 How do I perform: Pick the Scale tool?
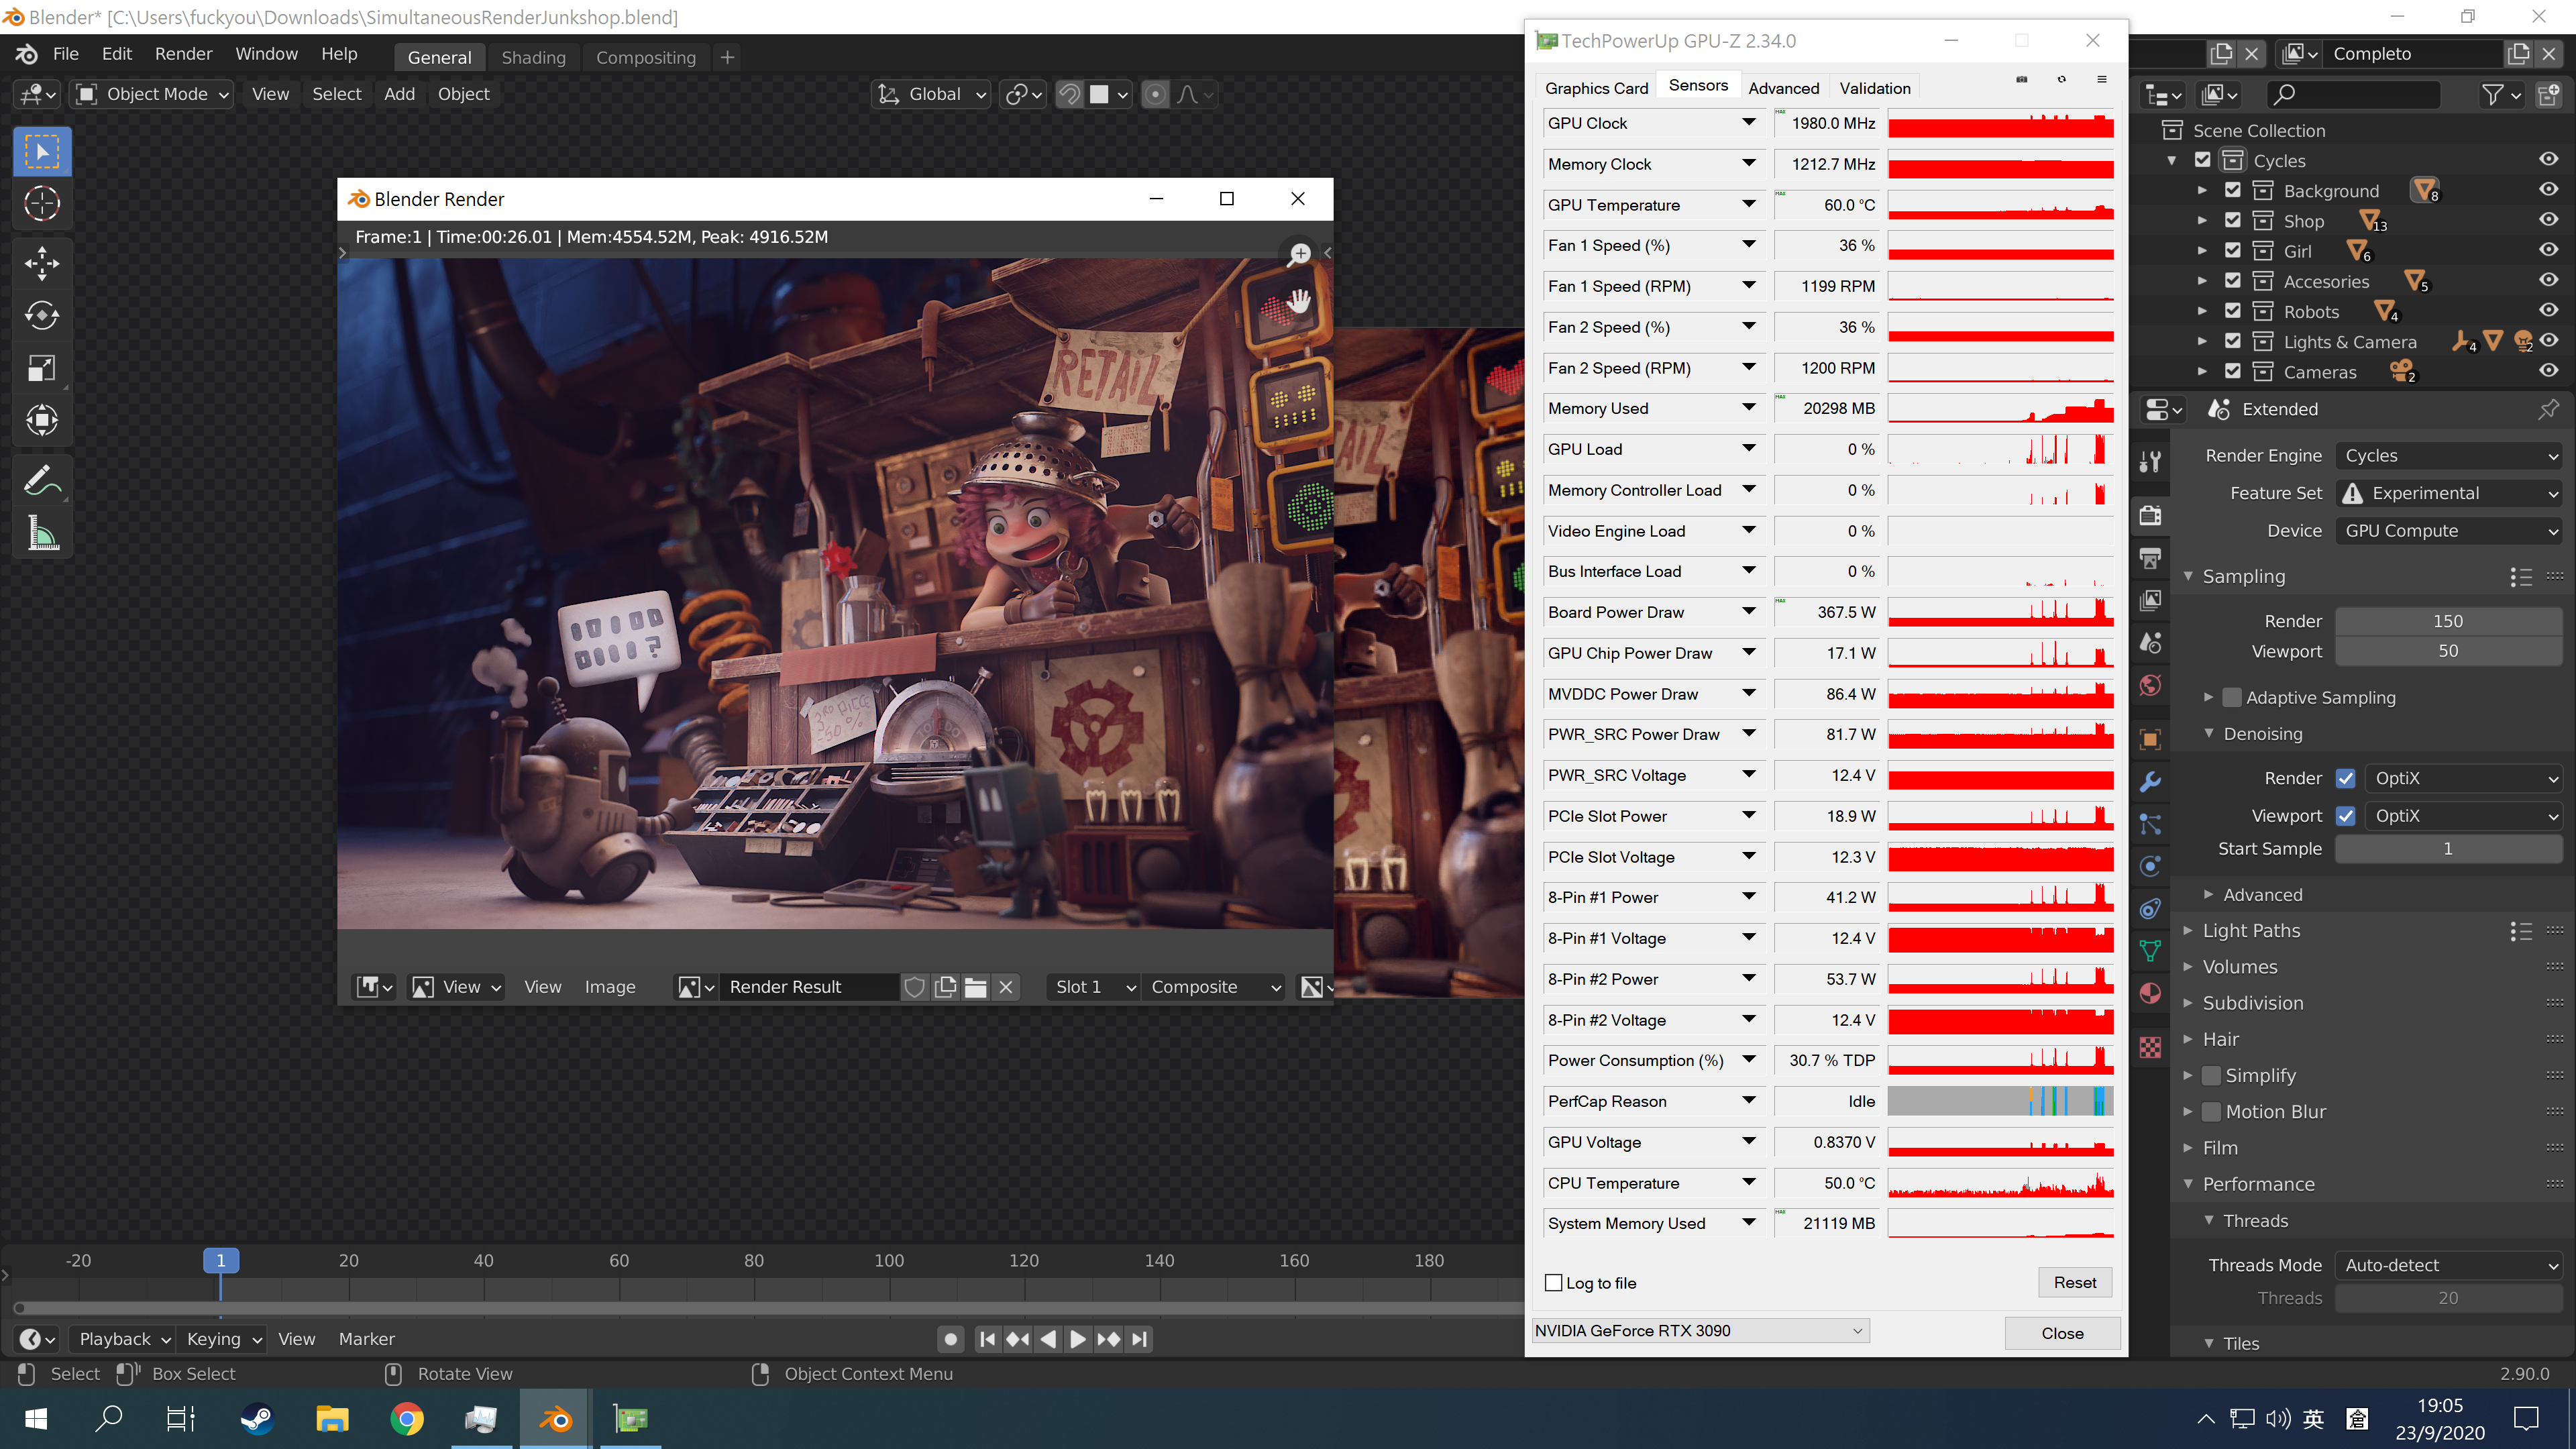tap(42, 368)
